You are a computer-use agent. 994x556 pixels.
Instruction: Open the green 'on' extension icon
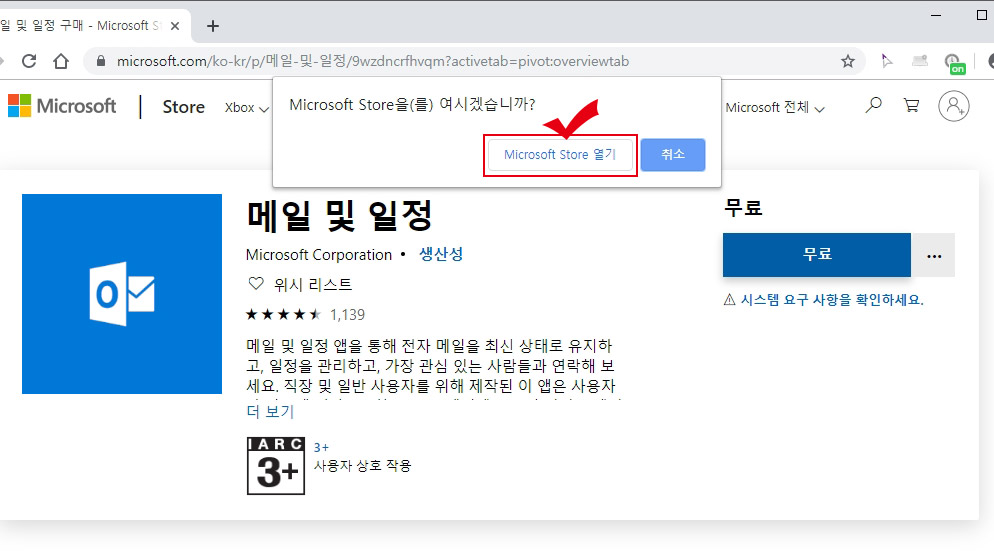point(954,63)
